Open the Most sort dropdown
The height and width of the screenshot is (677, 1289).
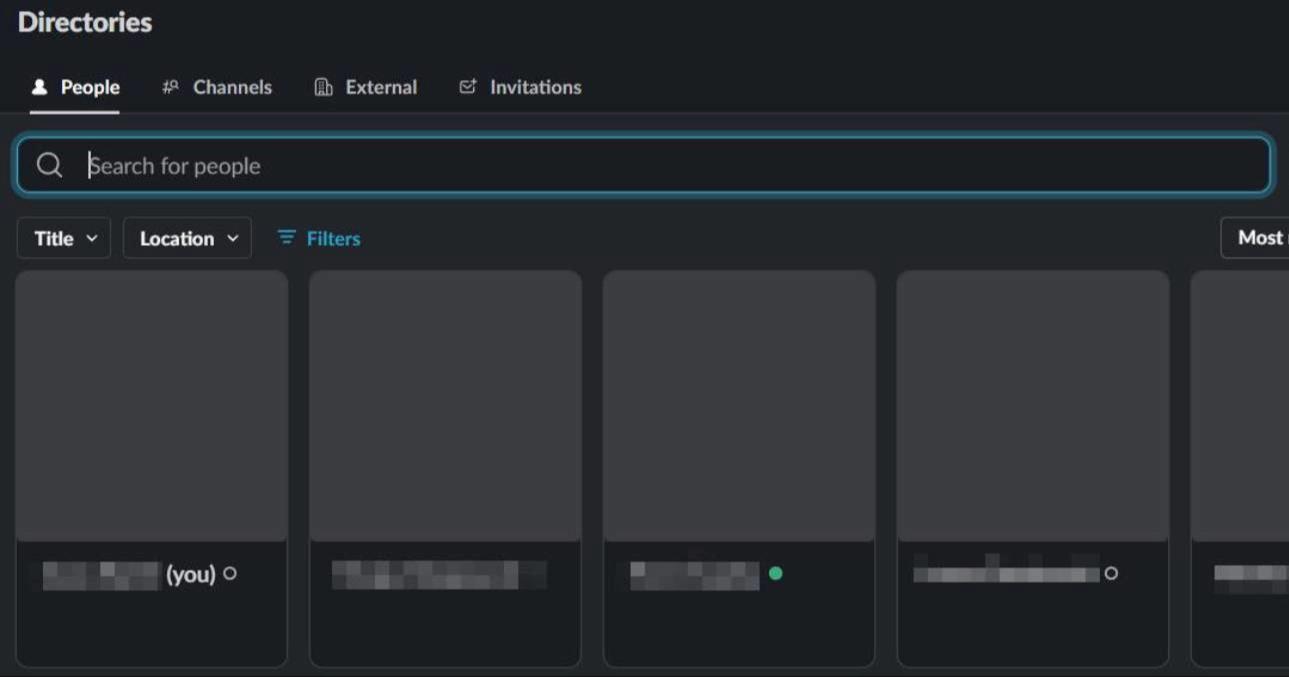(1257, 238)
